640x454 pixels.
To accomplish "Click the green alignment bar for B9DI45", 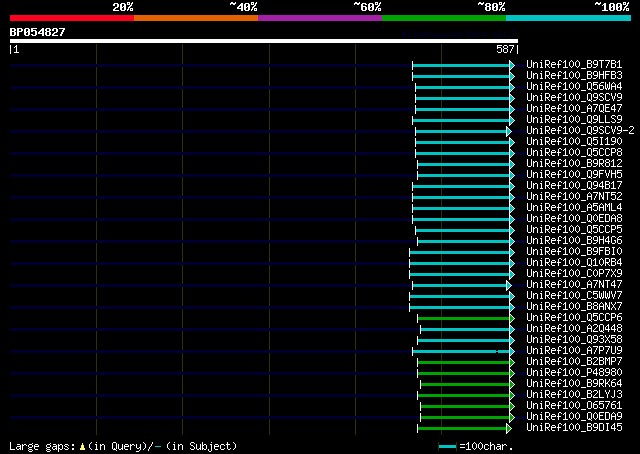I will [x=464, y=428].
